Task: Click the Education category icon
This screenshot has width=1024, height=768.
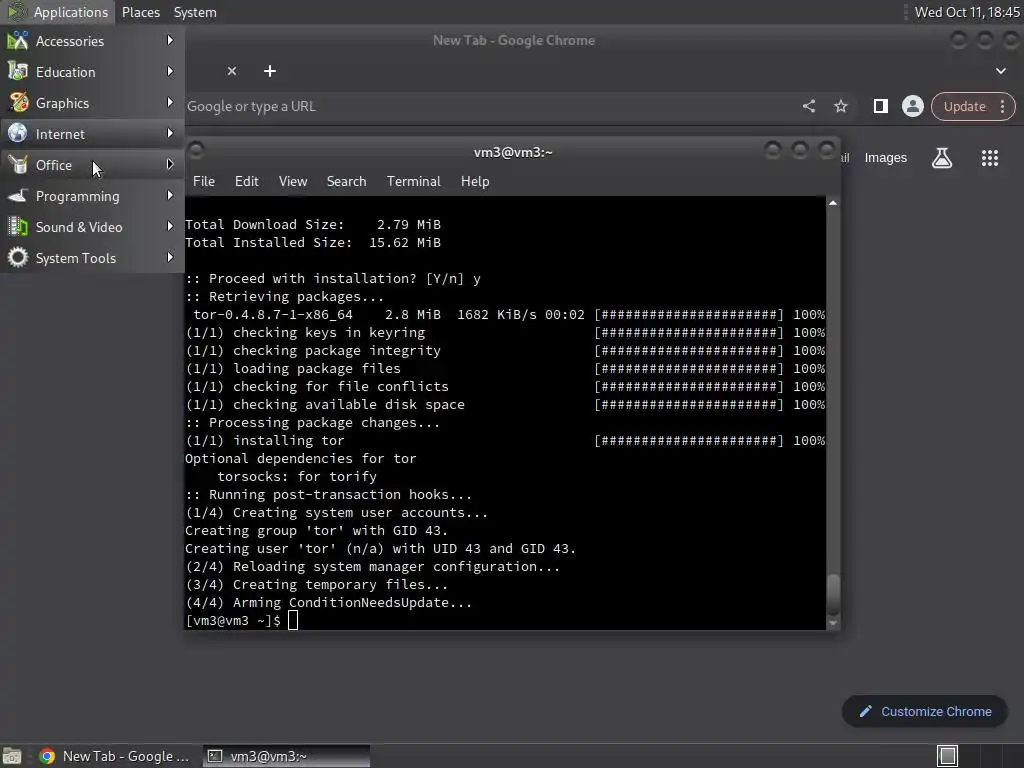Action: click(18, 71)
